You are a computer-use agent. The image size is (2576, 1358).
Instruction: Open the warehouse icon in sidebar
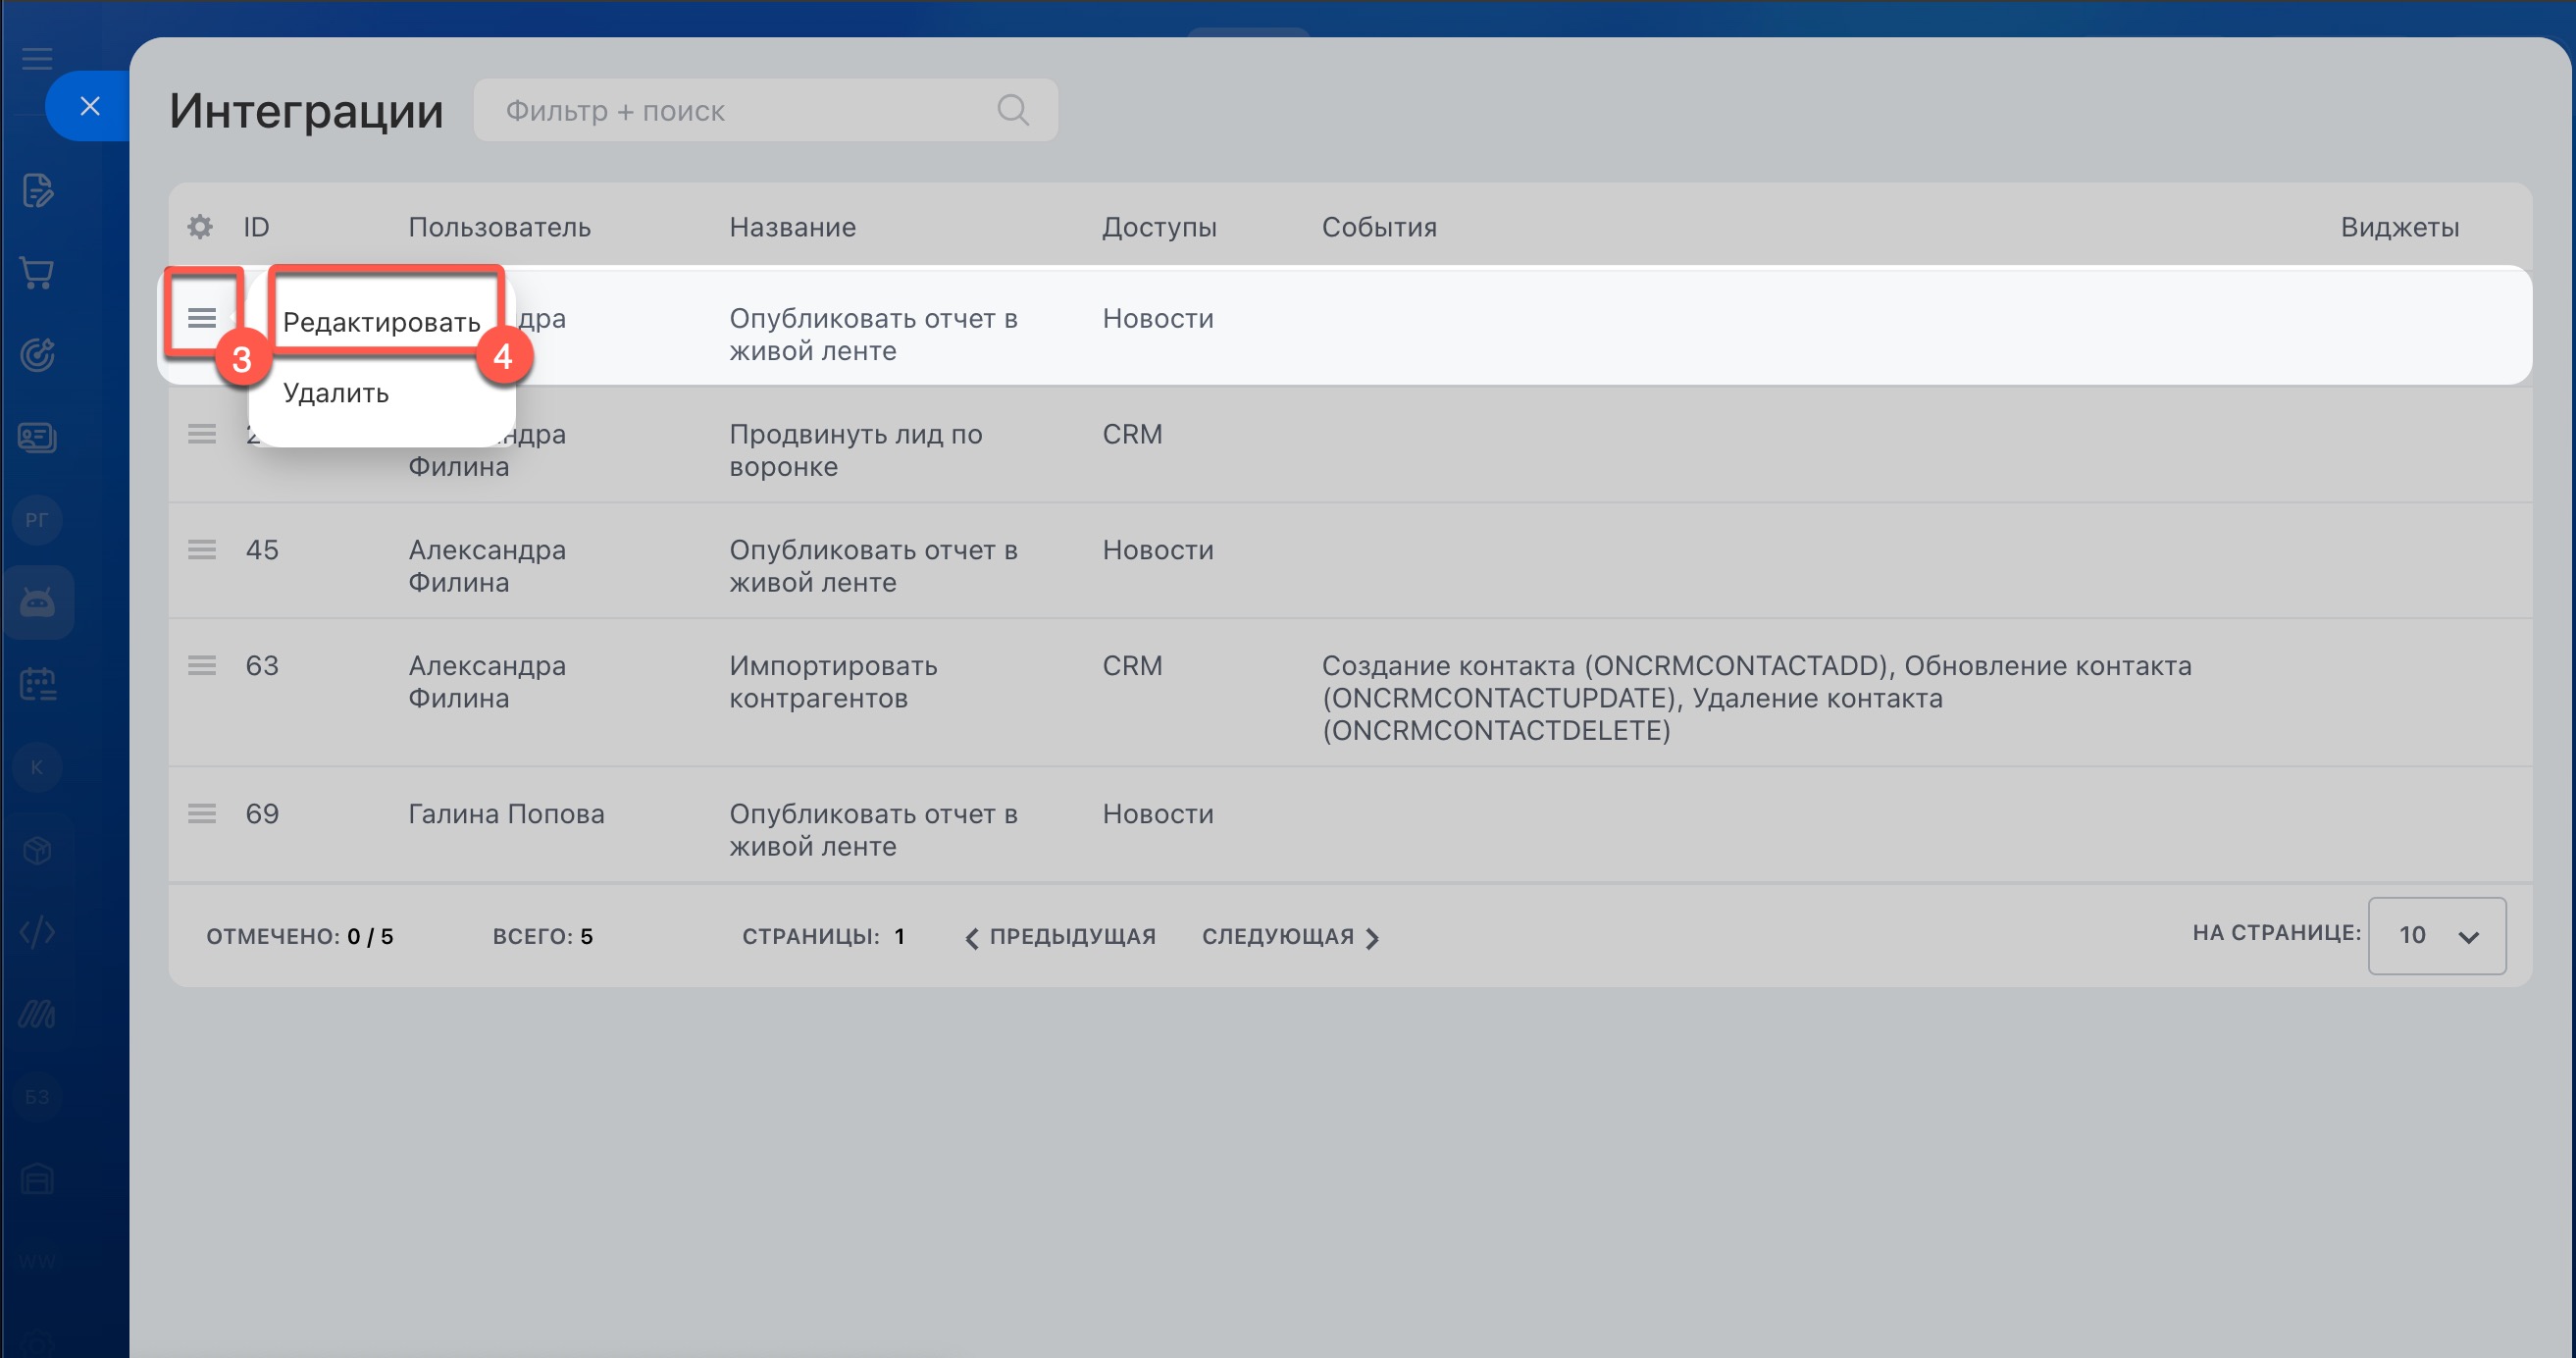37,1180
